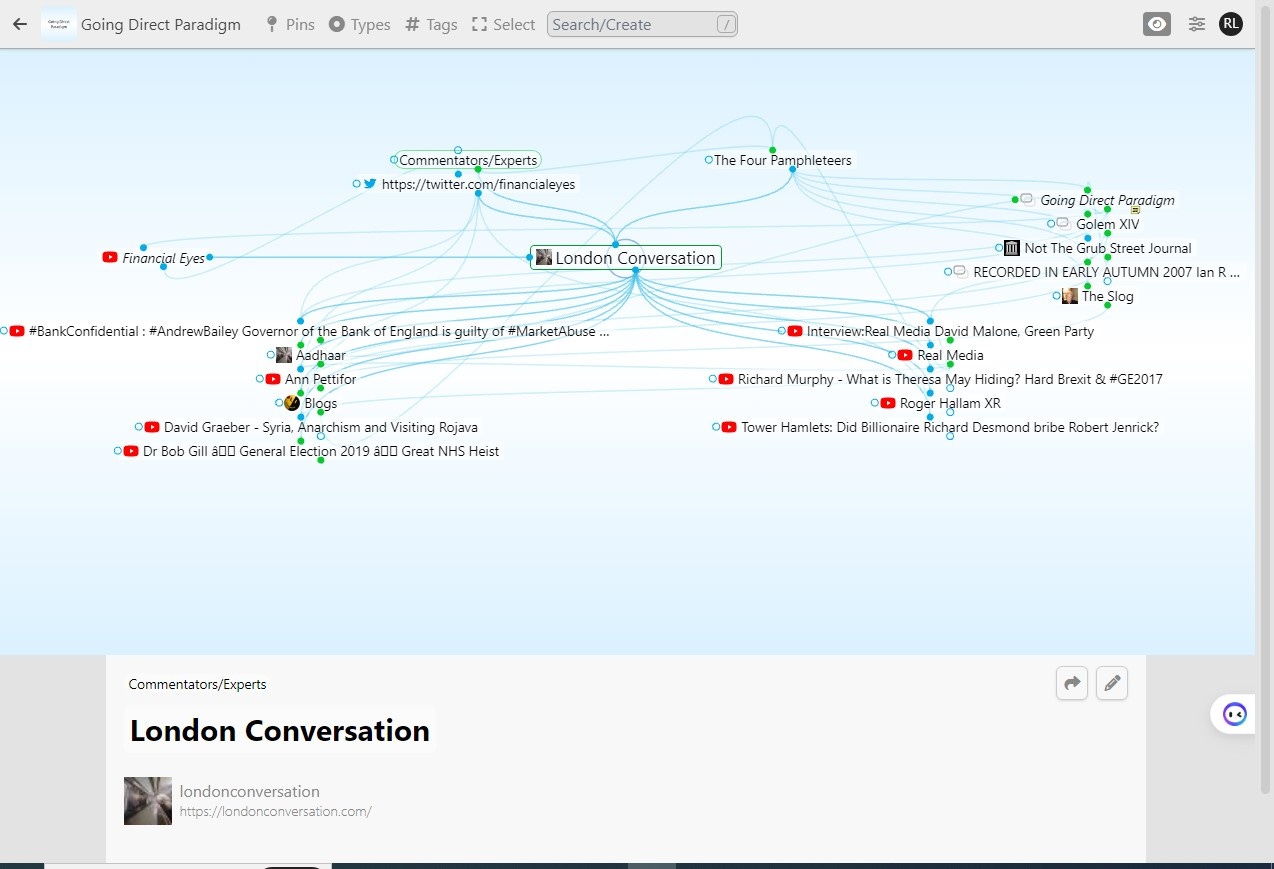Click the Search/Create input field

(642, 24)
